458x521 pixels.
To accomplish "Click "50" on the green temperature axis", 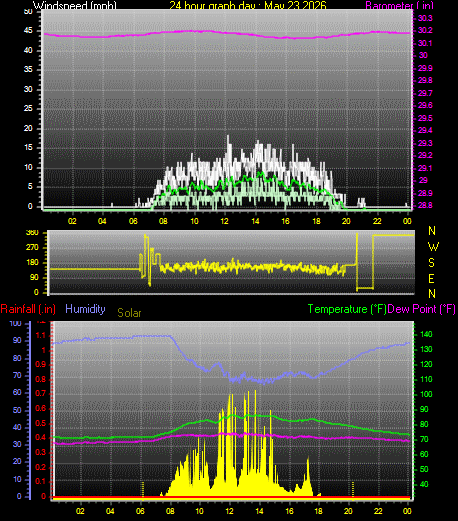I will (424, 469).
